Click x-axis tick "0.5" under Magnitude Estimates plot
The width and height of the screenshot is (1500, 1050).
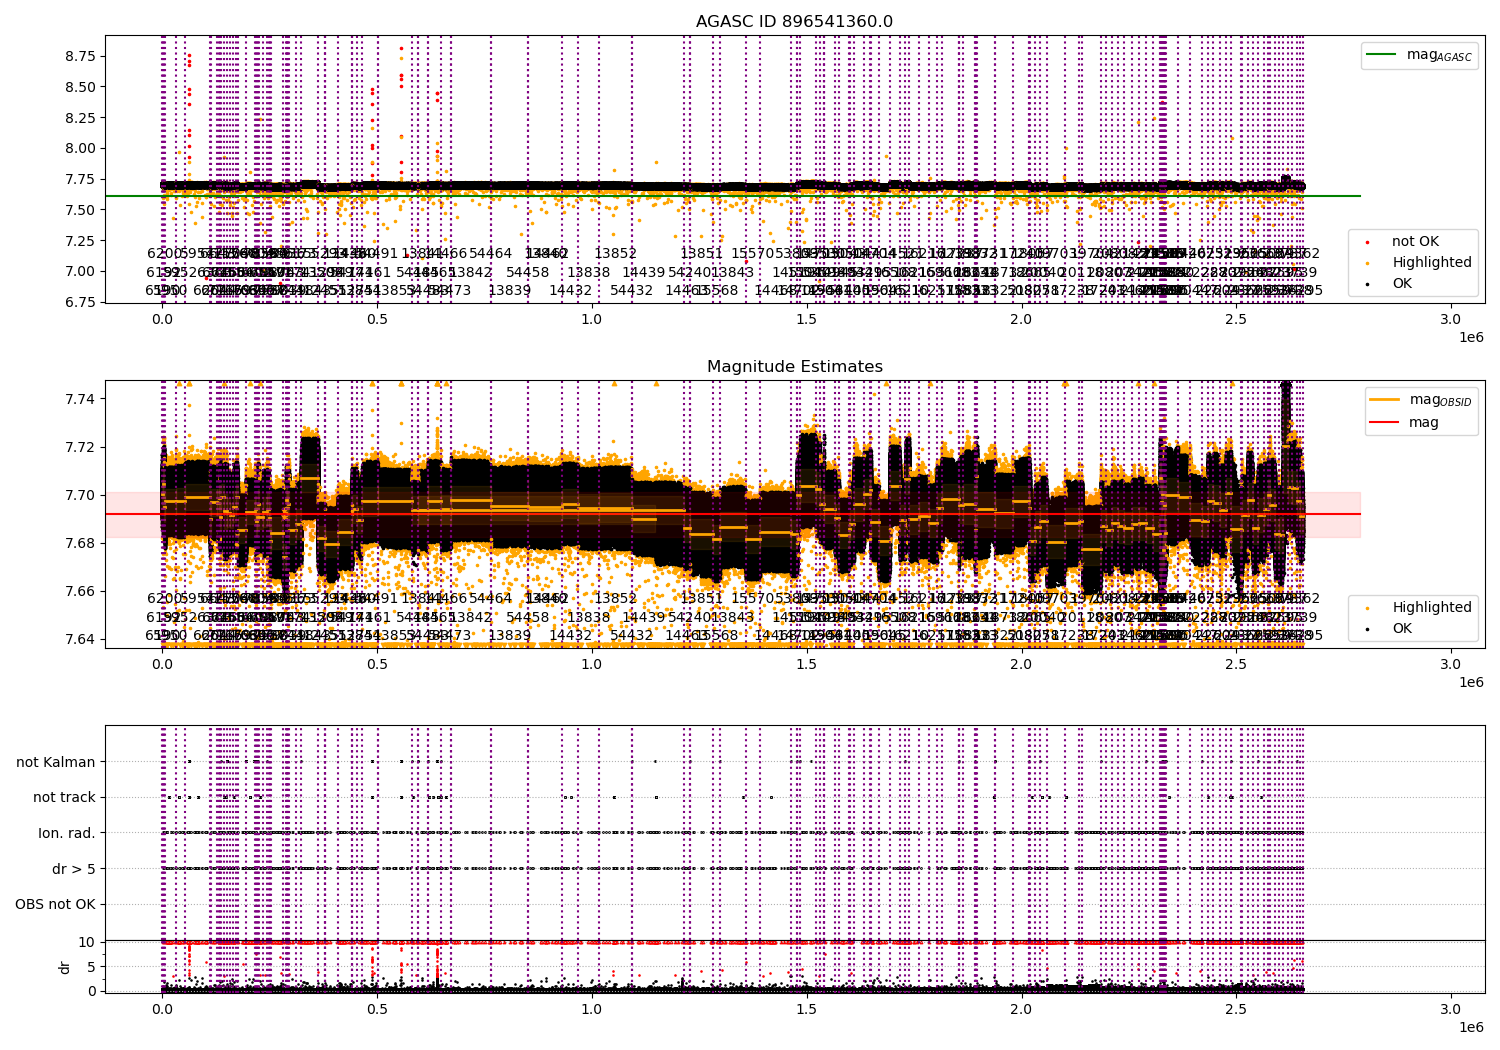point(377,664)
